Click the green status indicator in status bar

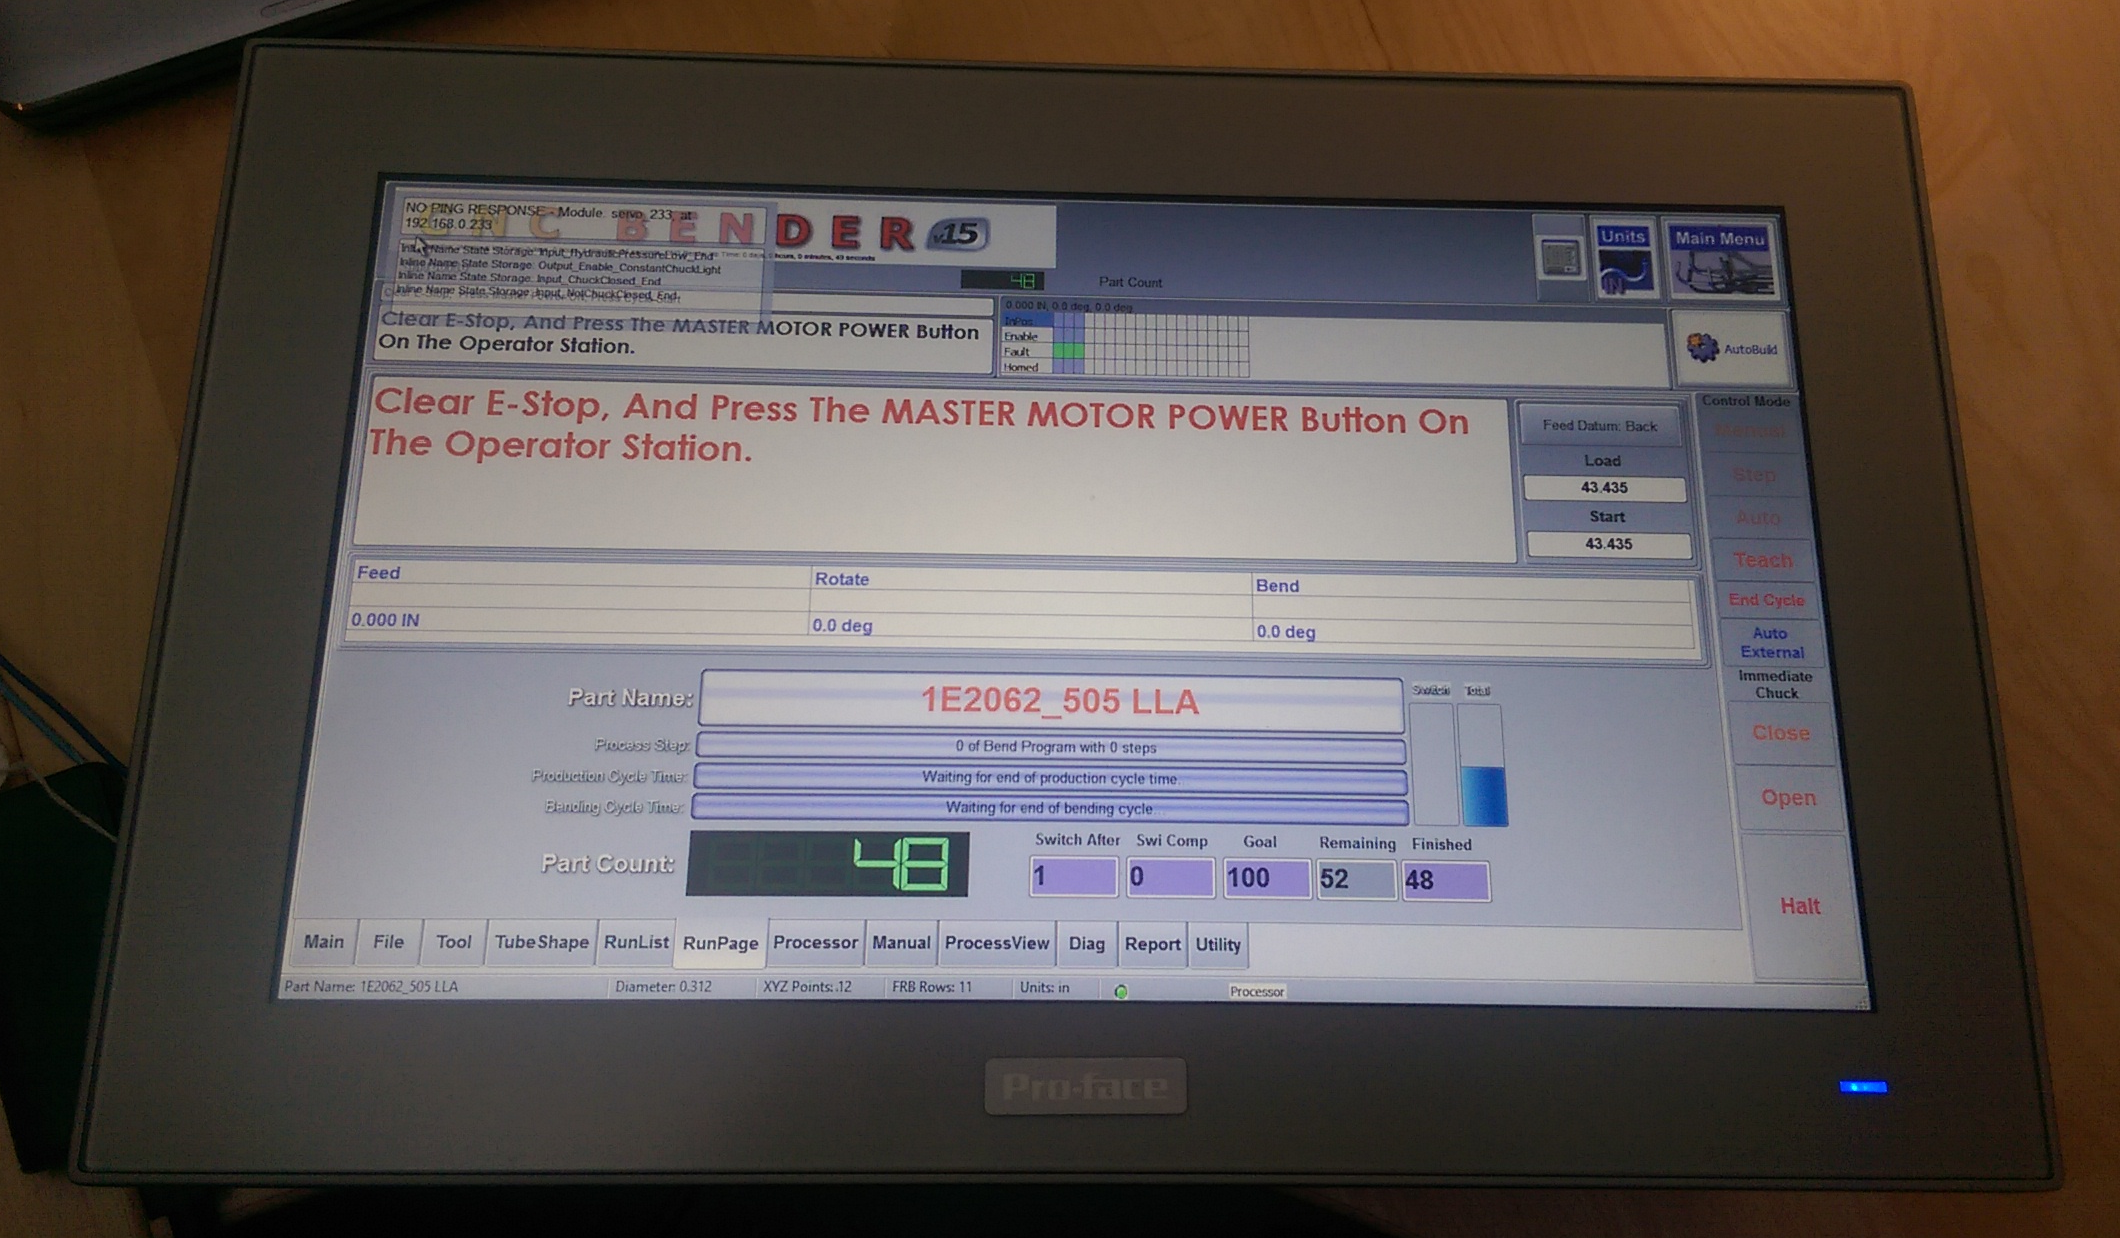pos(1121,991)
